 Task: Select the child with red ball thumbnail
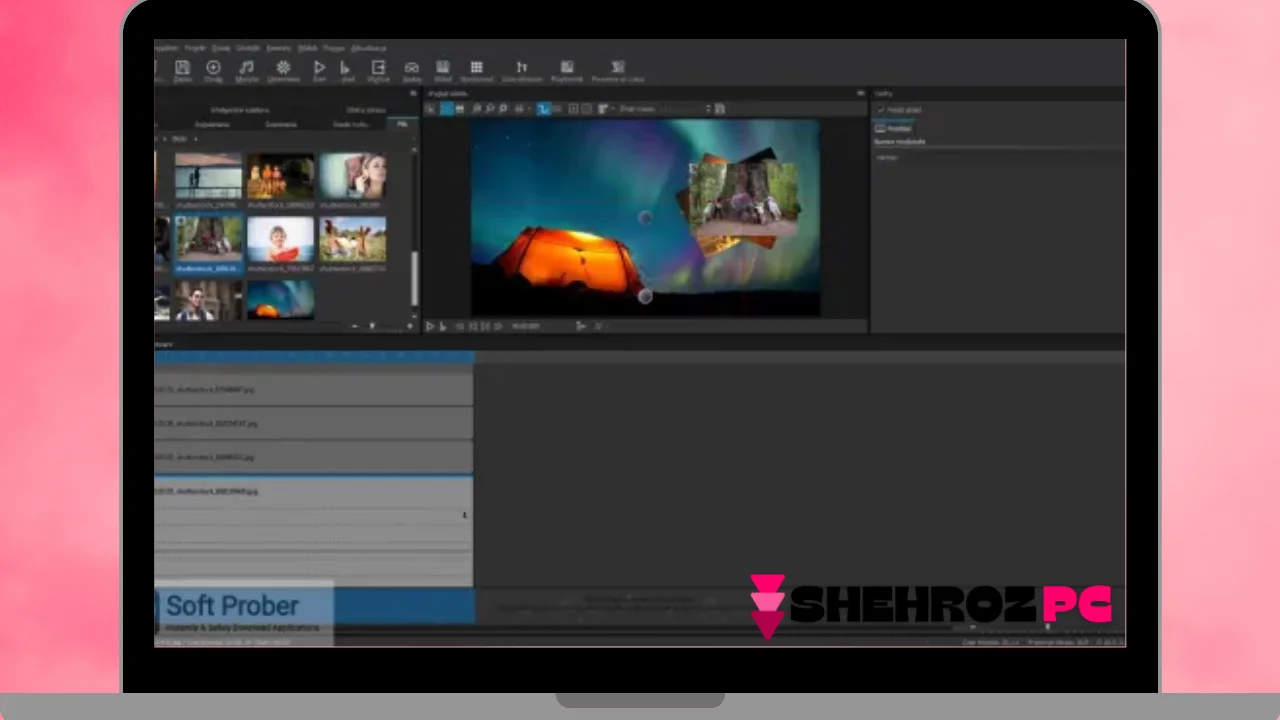281,240
